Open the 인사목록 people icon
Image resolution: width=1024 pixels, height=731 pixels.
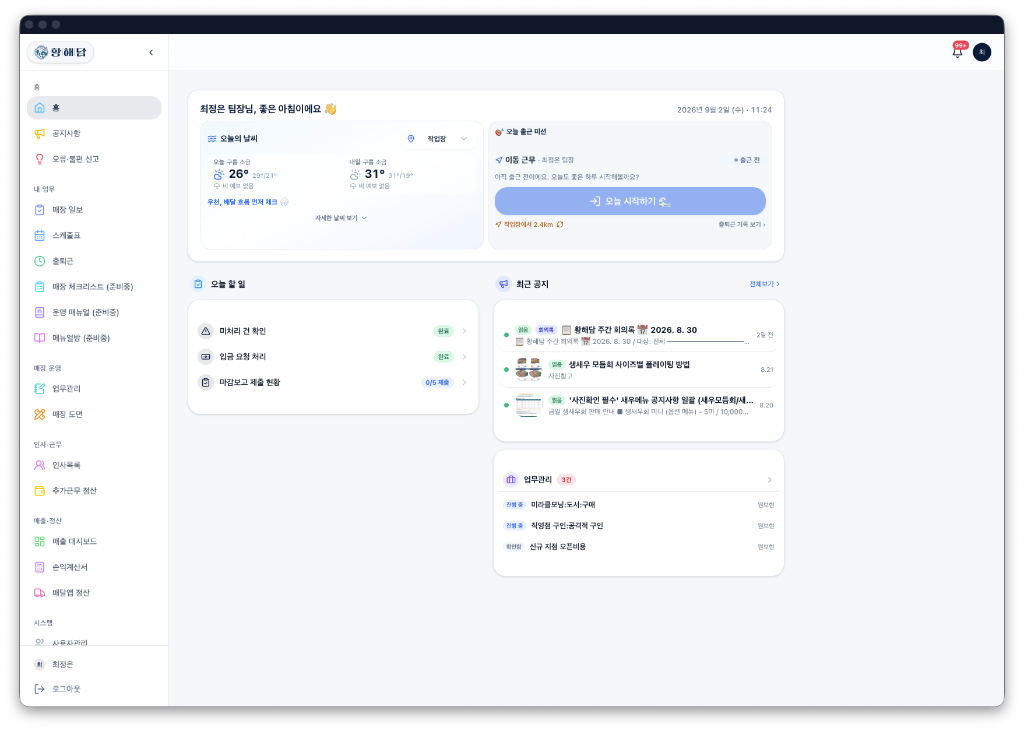(x=40, y=465)
